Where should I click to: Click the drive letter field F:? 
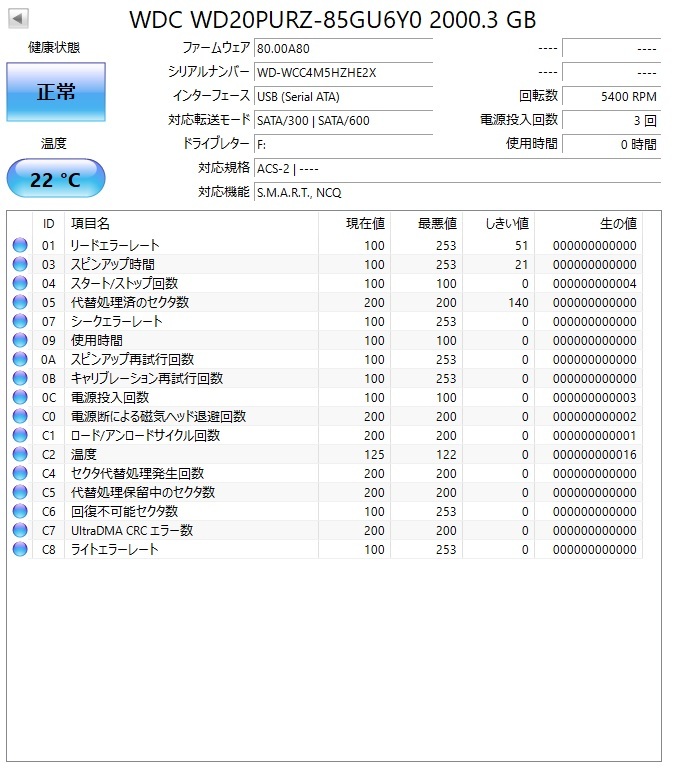click(x=343, y=144)
